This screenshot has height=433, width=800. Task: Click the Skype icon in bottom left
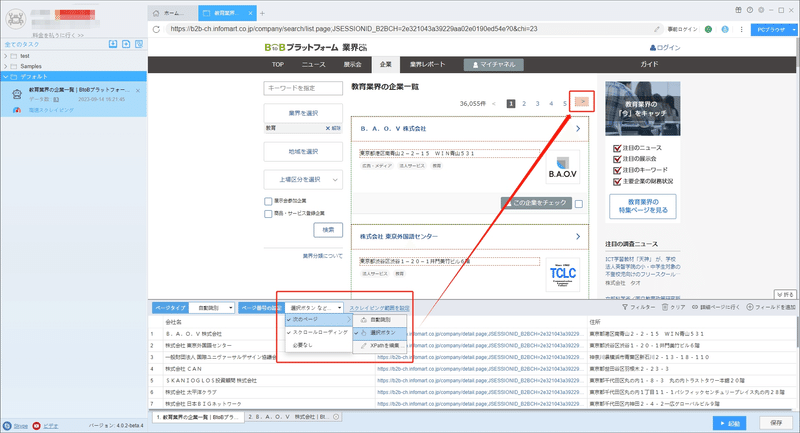click(x=7, y=426)
